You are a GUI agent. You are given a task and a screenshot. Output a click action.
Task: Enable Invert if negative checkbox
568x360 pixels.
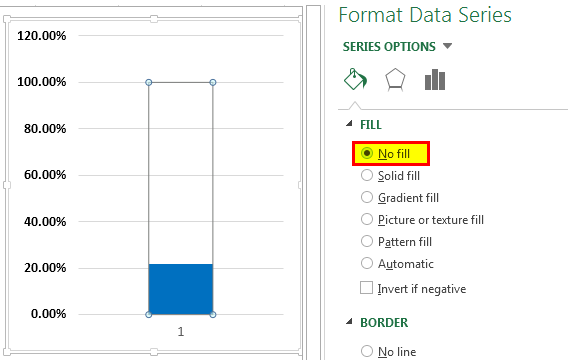[x=366, y=288]
